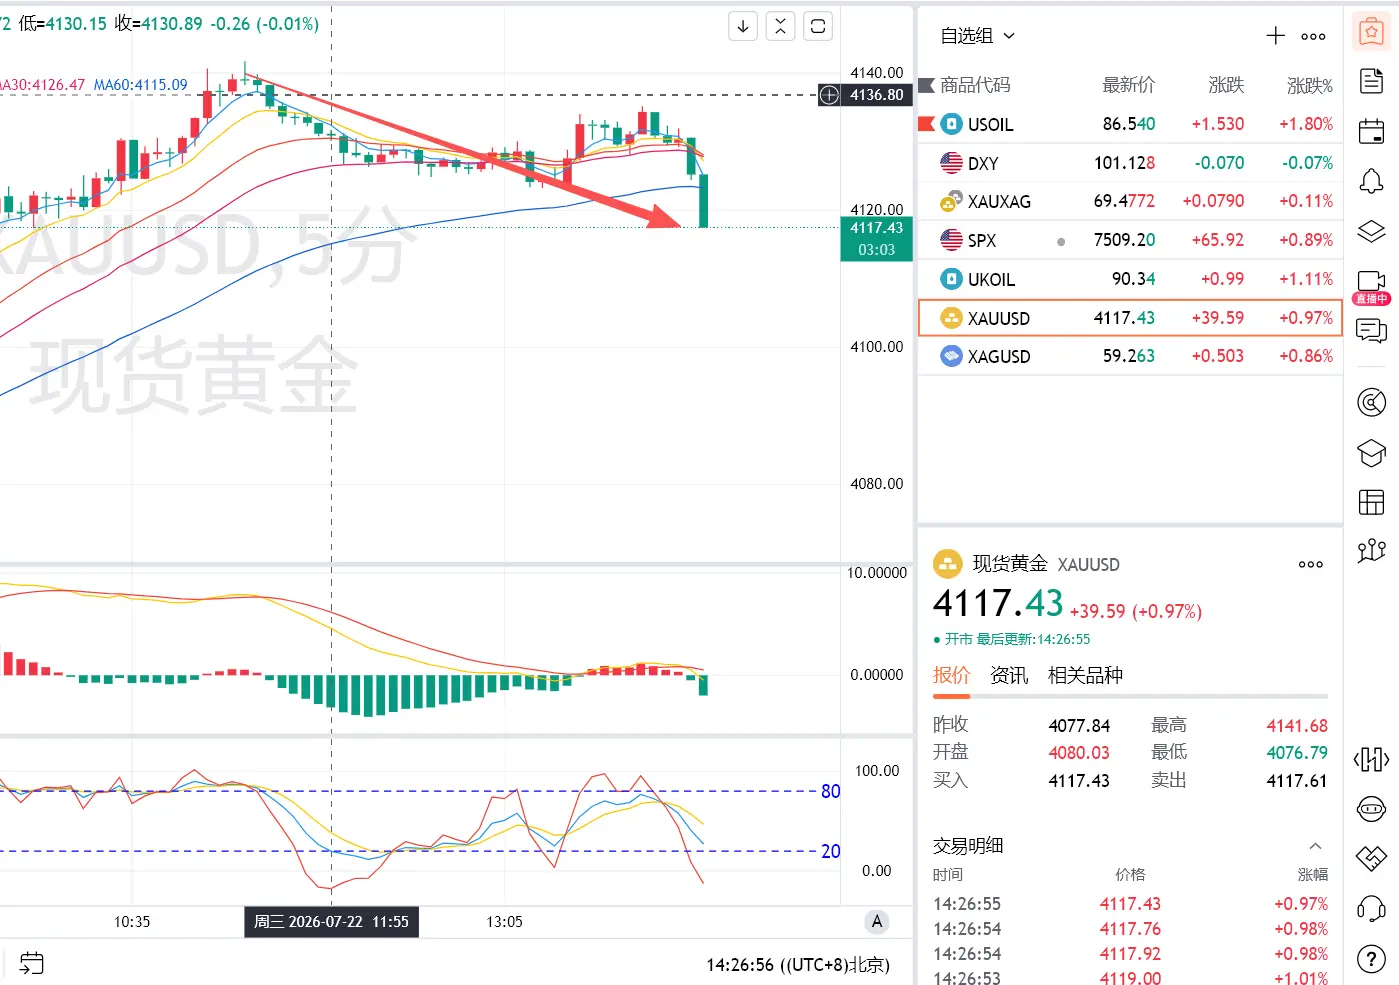
Task: Click the 周三 2026-07-22 11:55 time marker
Action: (x=331, y=922)
